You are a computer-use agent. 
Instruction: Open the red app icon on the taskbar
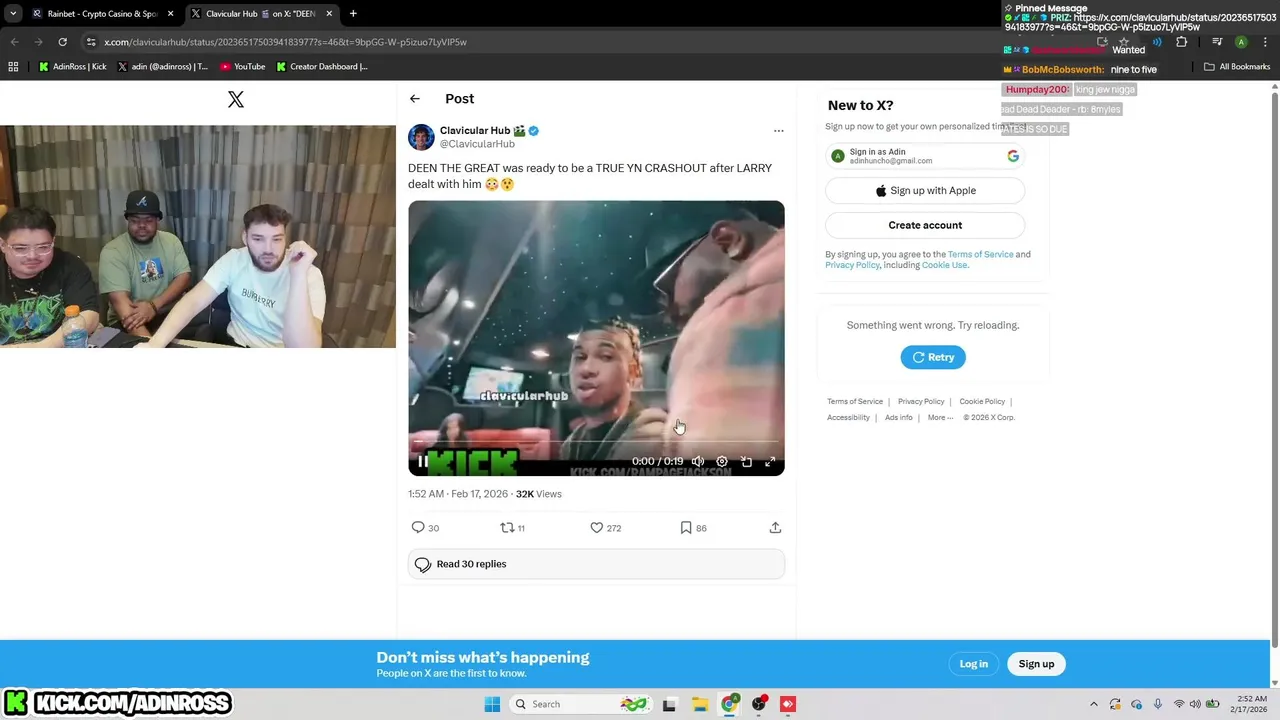(788, 704)
